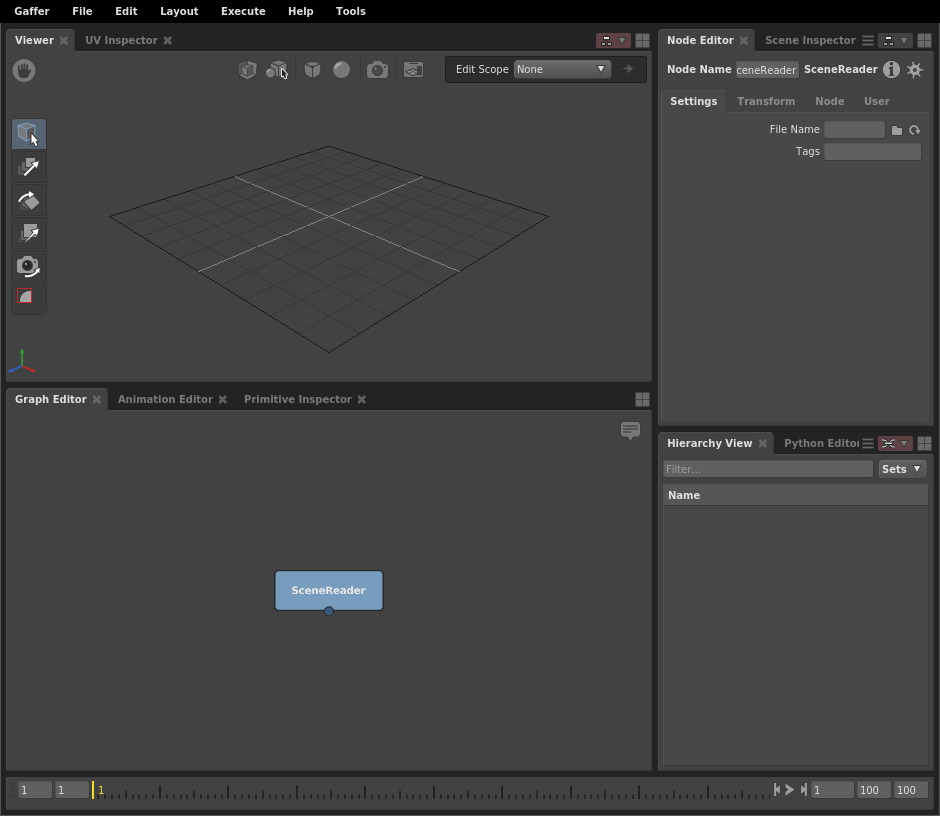Open the Execute menu
940x816 pixels.
243,11
